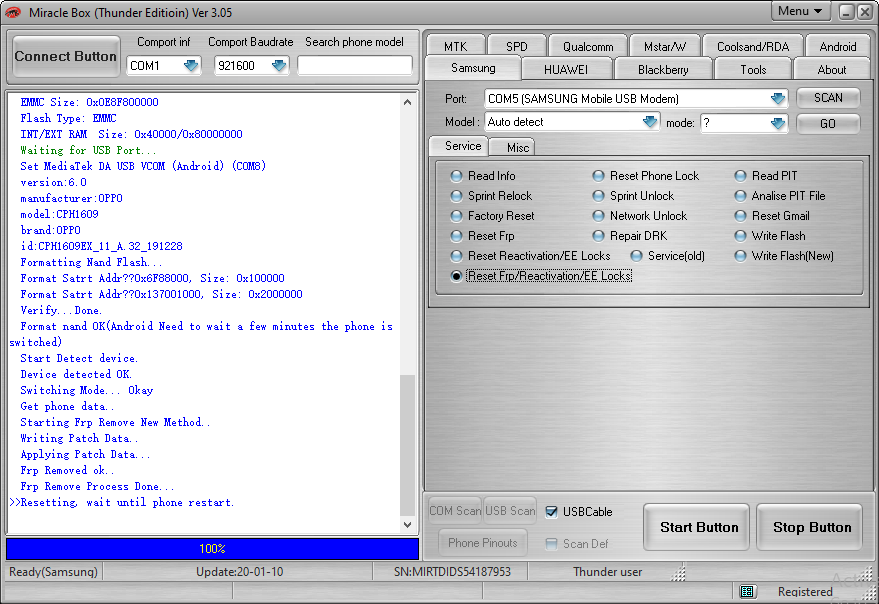Select Reset Frp/Reactivation/EE Locks option

coord(541,276)
